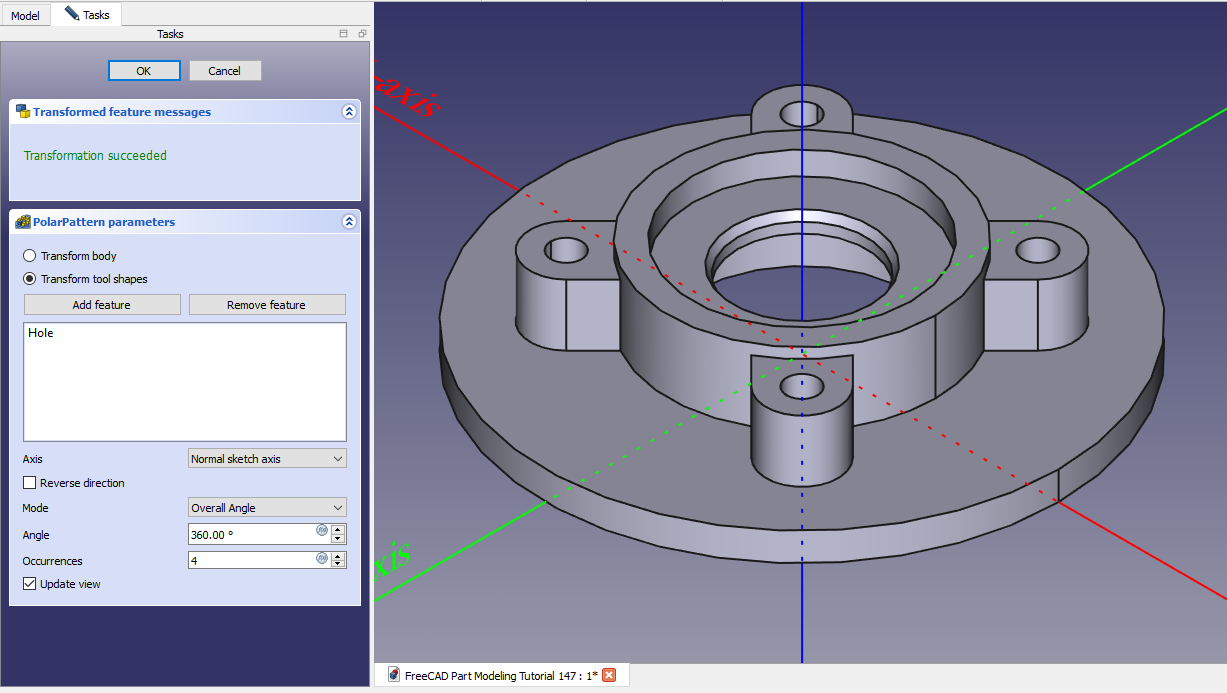Select the Transform body radio button
The height and width of the screenshot is (693, 1227).
30,256
